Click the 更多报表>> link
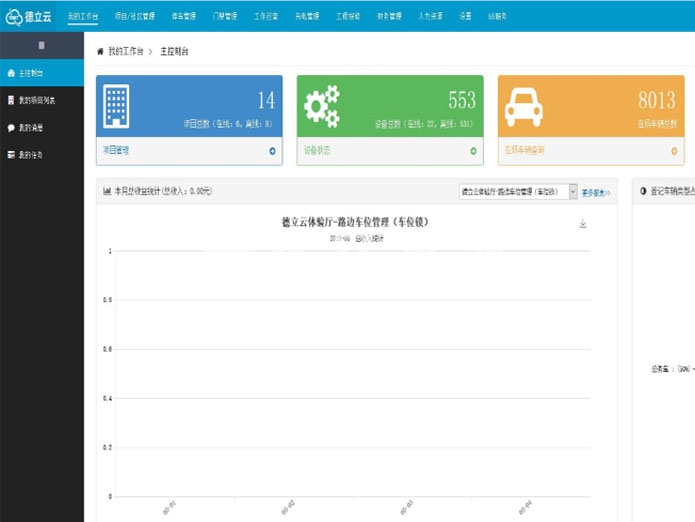This screenshot has width=695, height=522. point(596,193)
